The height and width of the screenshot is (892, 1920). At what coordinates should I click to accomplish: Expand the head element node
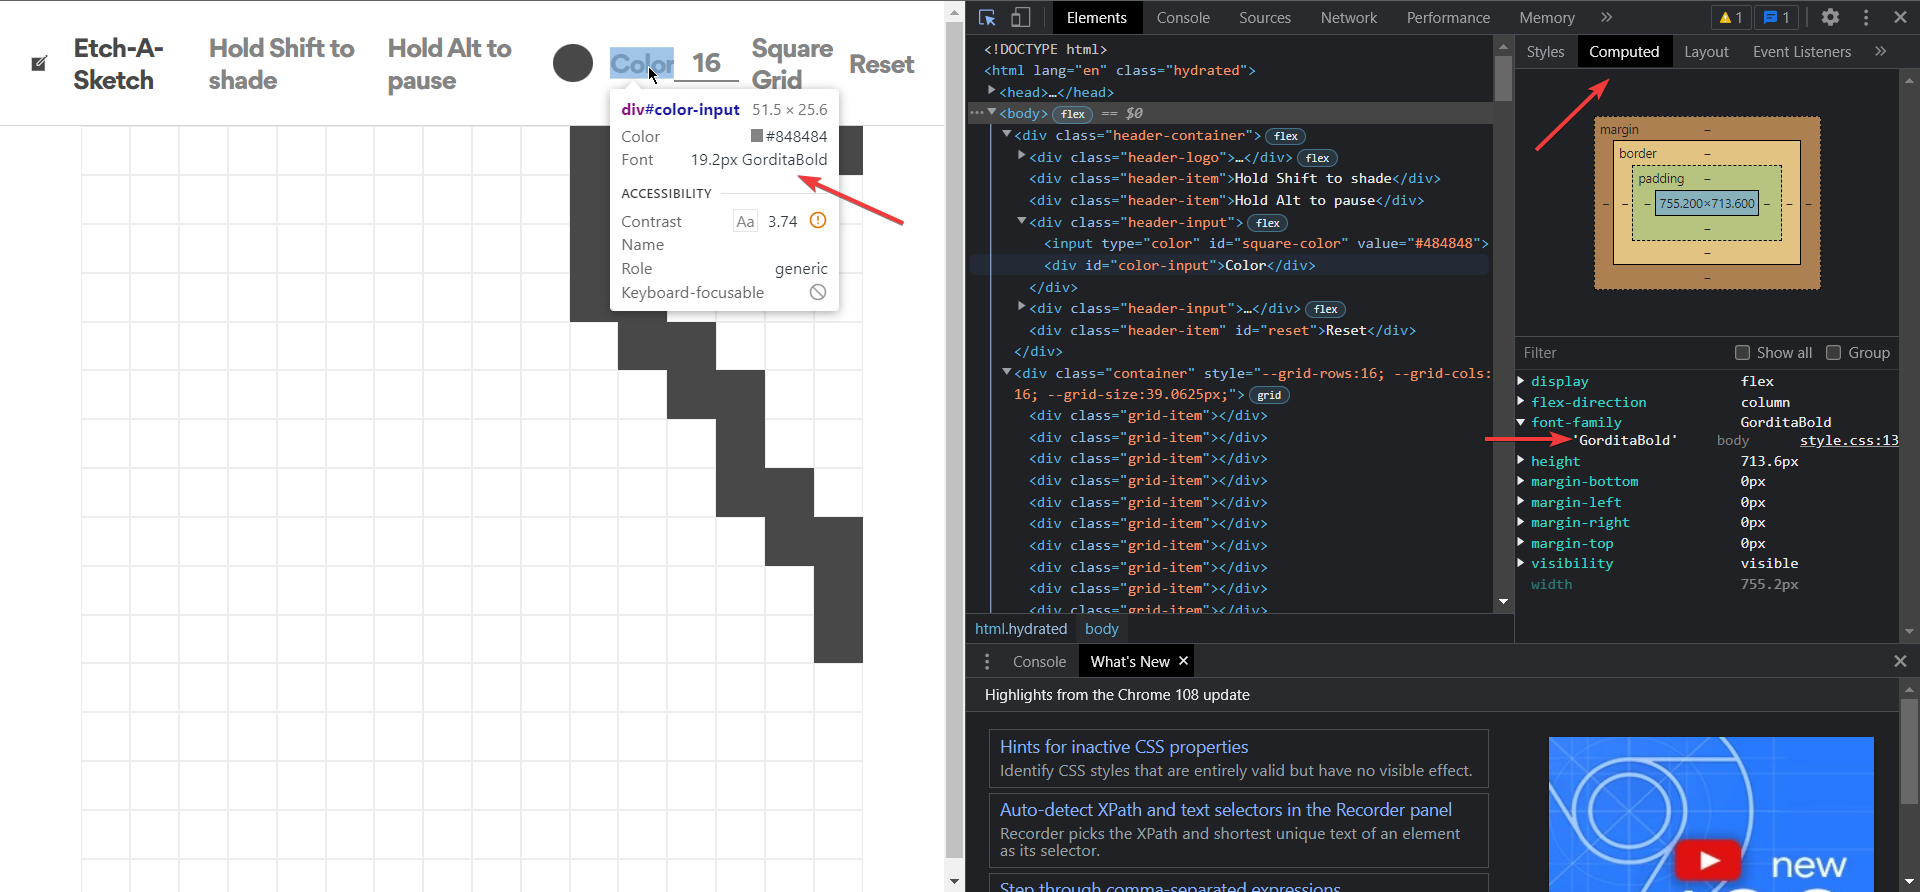pyautogui.click(x=992, y=91)
